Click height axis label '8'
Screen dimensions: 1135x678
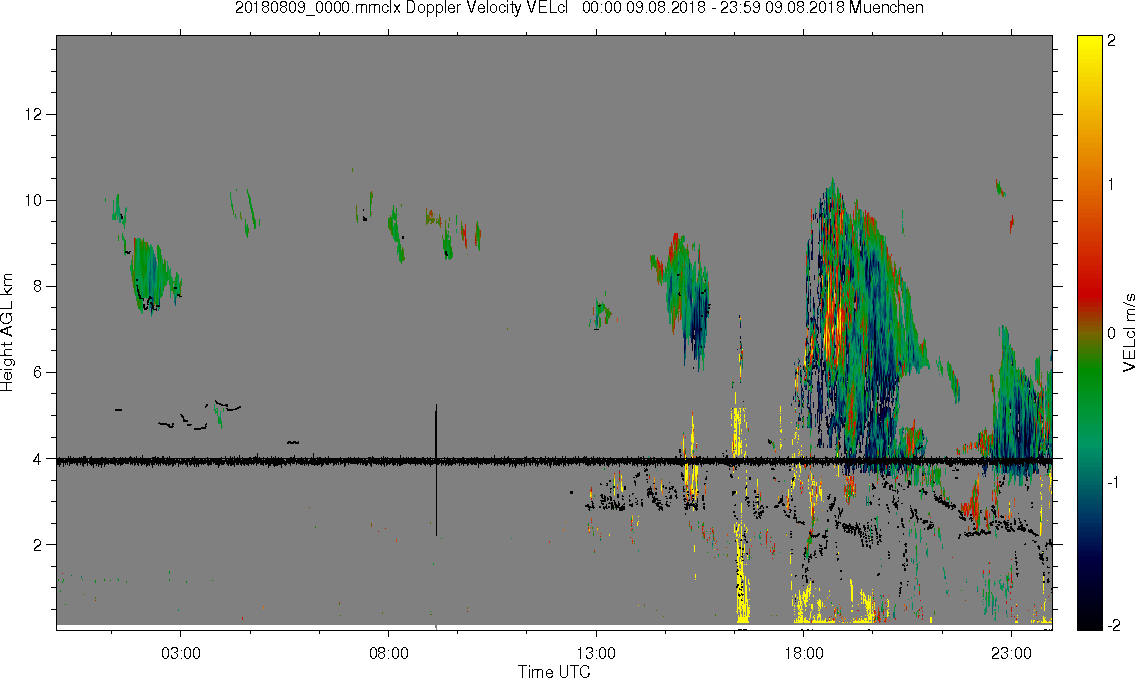[x=37, y=287]
